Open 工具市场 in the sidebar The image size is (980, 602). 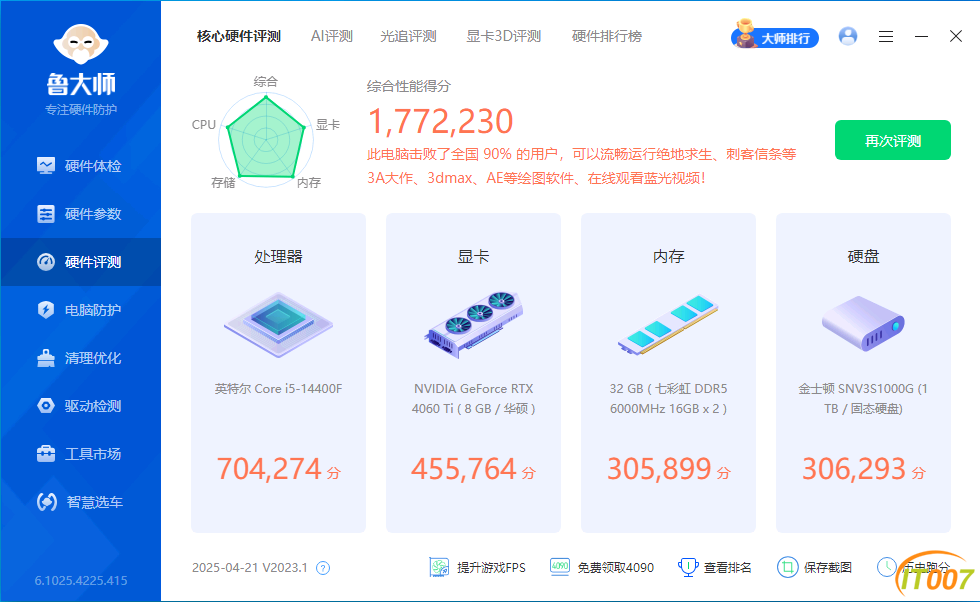80,454
